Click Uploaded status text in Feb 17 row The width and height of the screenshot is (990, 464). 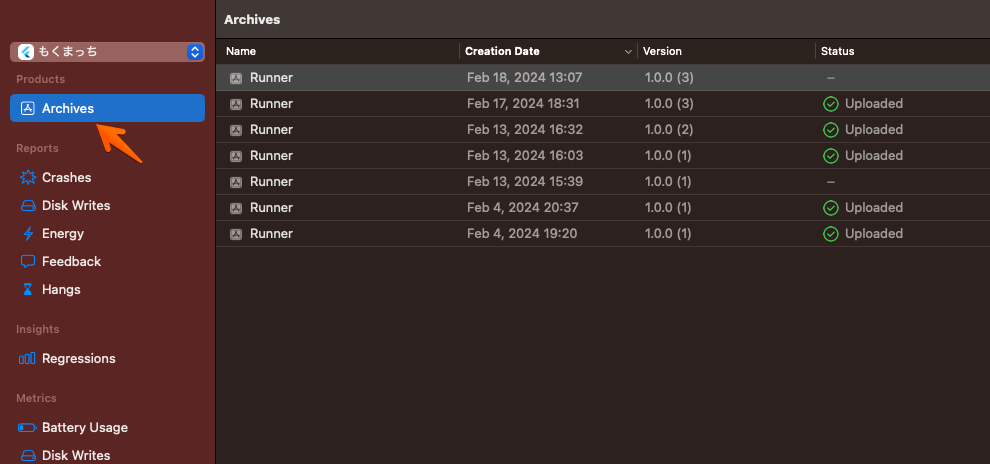click(874, 104)
